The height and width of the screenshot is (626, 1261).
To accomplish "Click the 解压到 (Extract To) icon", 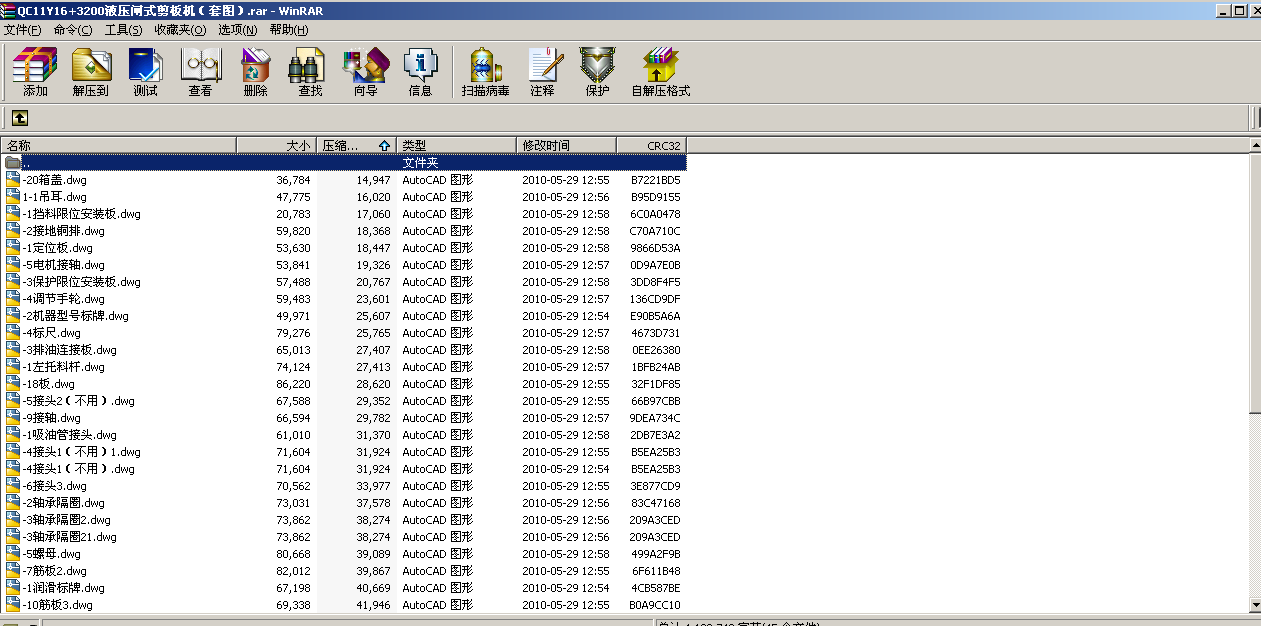I will (91, 72).
